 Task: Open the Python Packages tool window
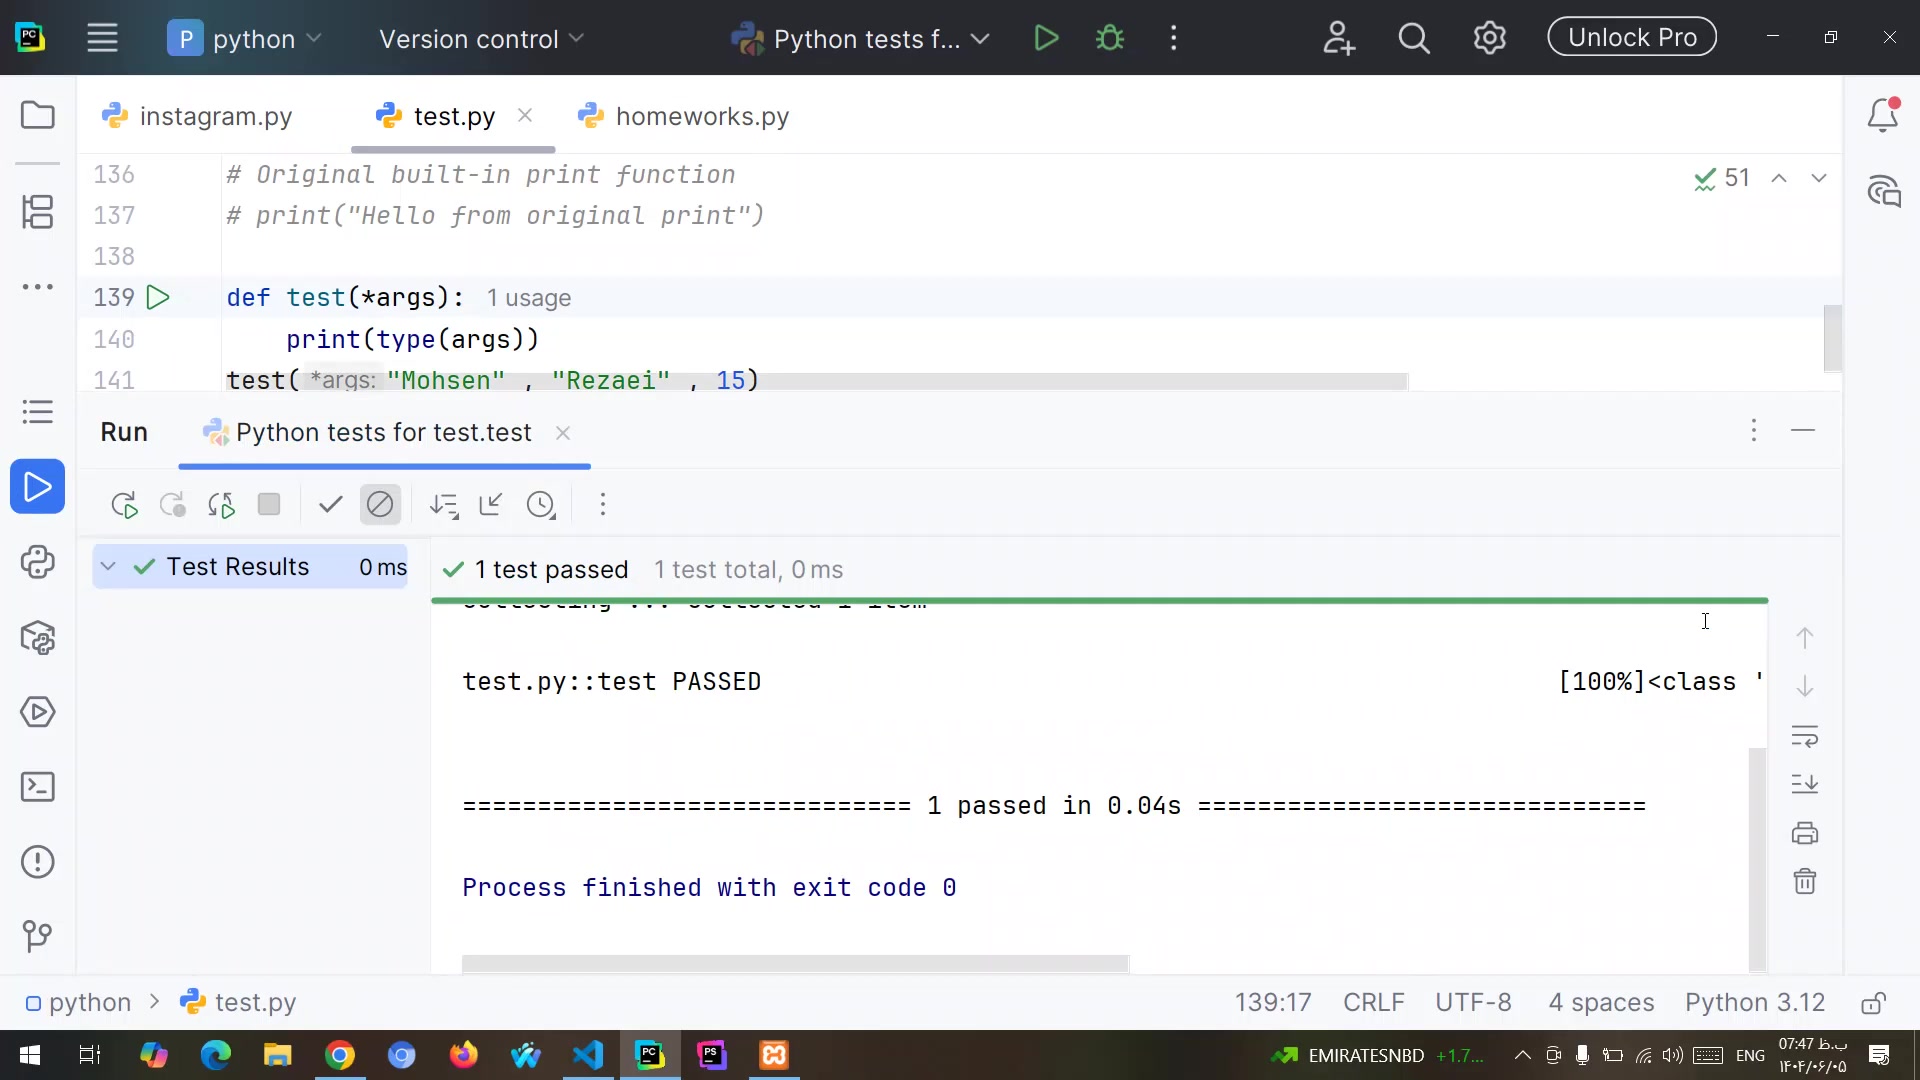tap(37, 638)
